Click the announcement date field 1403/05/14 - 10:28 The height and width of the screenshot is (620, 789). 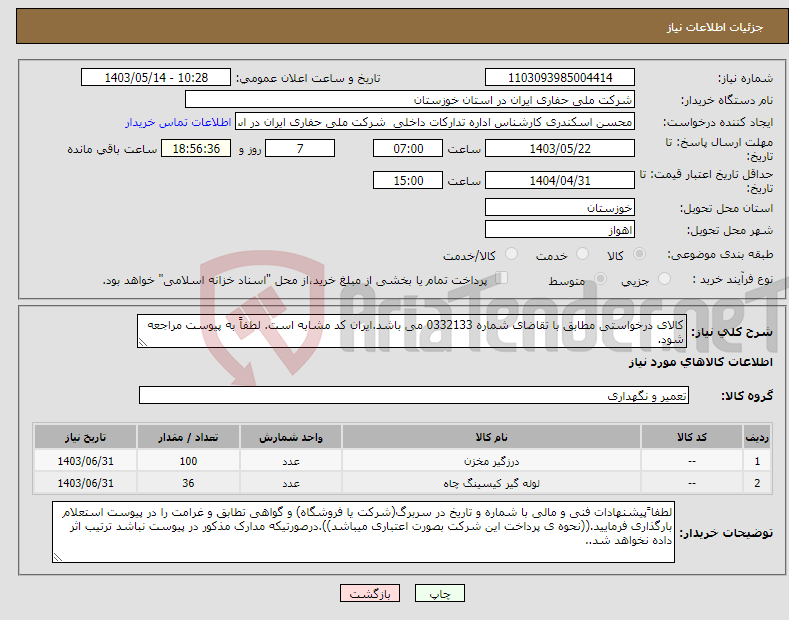coord(156,78)
